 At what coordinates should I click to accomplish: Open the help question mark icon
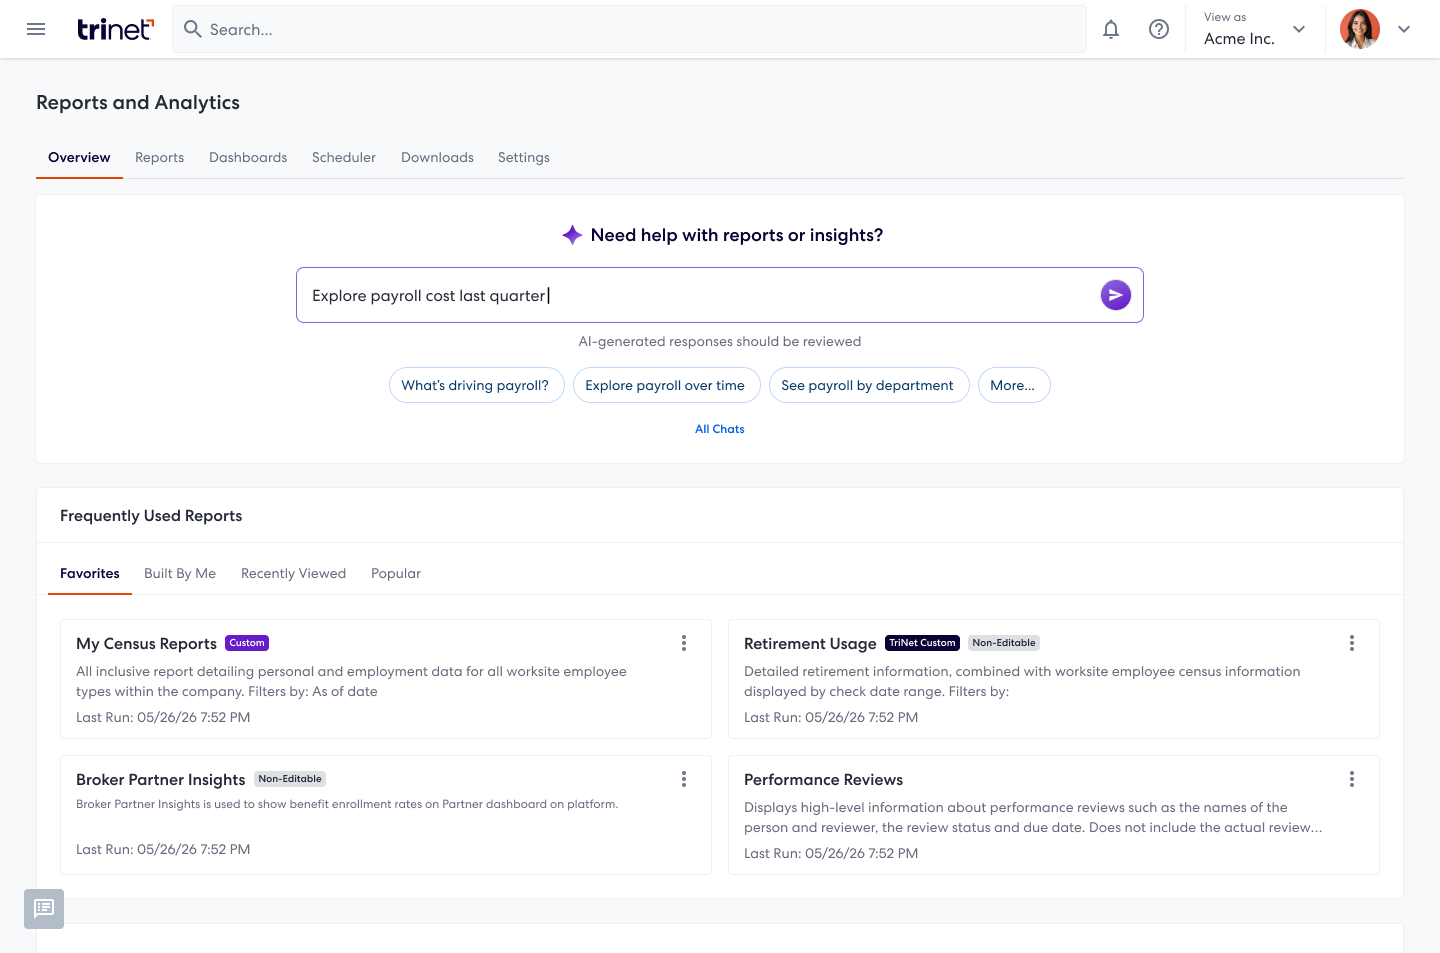1159,29
